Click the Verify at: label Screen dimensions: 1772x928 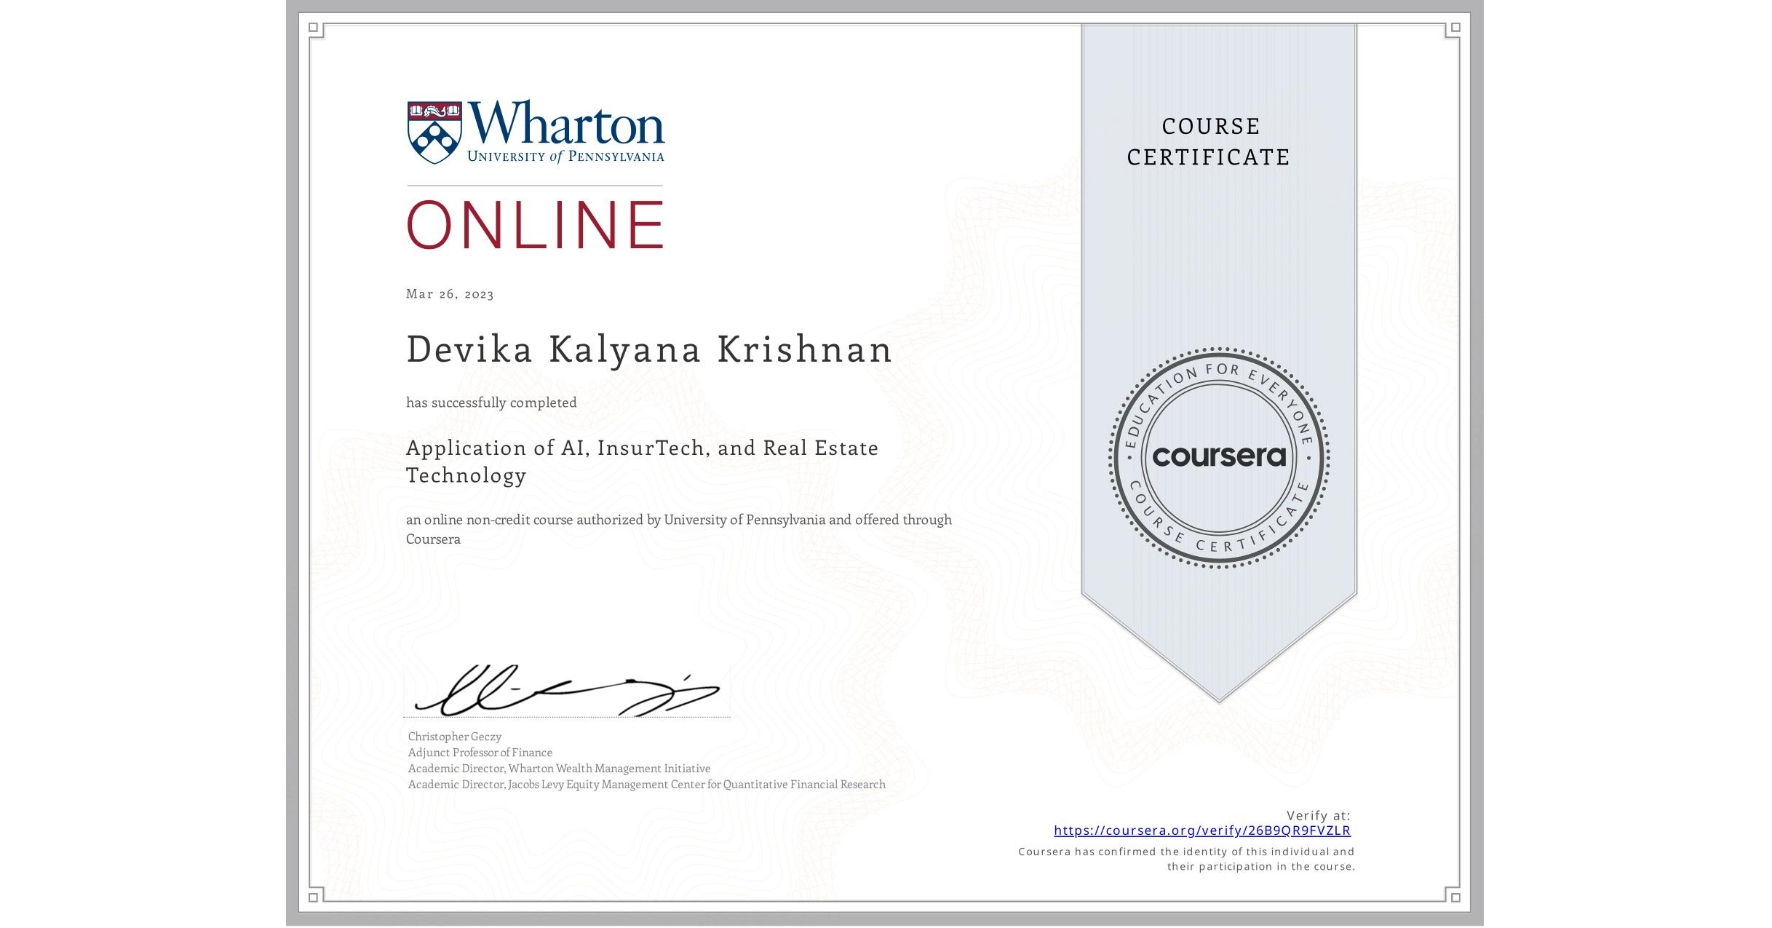[1318, 813]
